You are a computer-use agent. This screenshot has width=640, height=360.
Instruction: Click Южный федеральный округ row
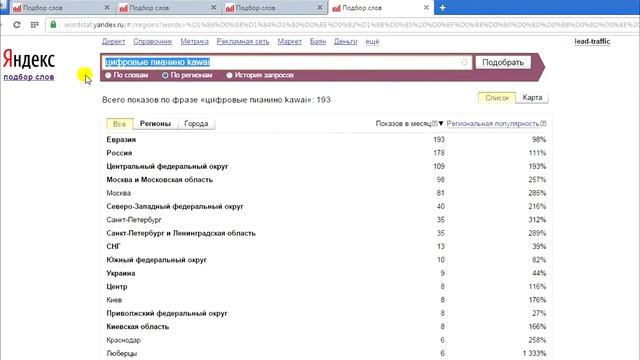click(326, 260)
